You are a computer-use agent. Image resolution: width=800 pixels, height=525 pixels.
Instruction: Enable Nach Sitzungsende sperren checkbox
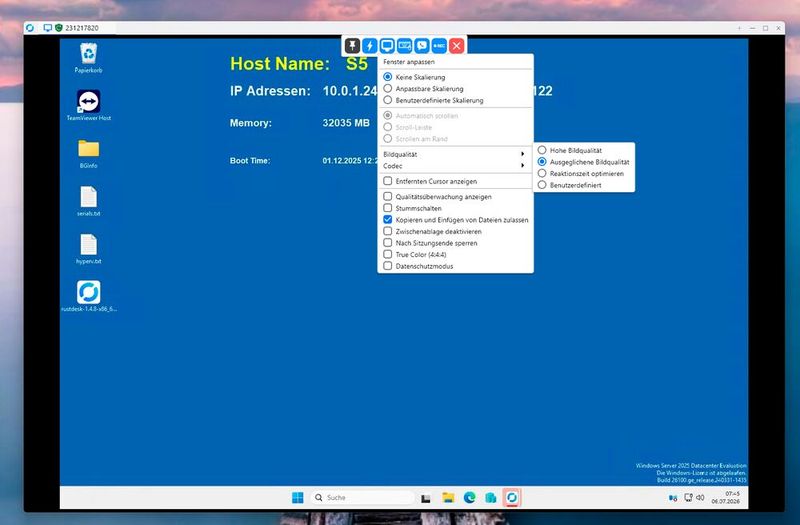click(x=388, y=243)
